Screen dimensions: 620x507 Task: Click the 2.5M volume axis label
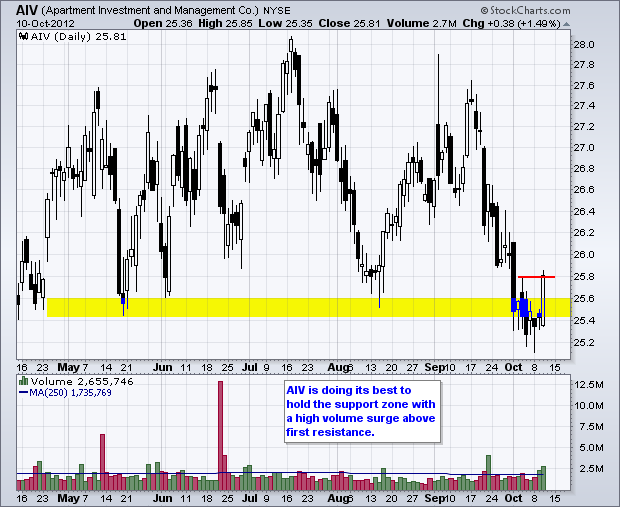click(x=592, y=469)
